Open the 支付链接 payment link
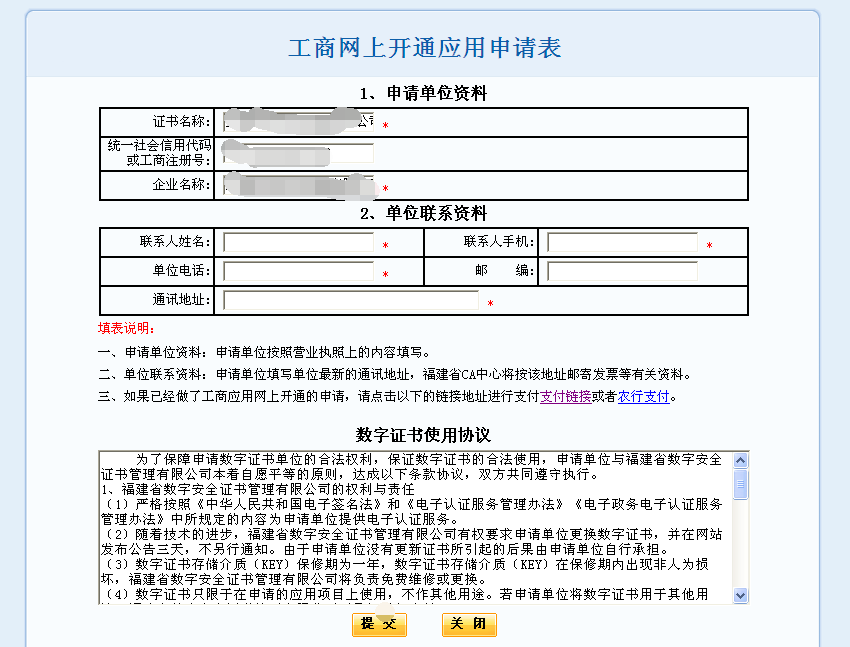Image resolution: width=850 pixels, height=647 pixels. click(565, 397)
